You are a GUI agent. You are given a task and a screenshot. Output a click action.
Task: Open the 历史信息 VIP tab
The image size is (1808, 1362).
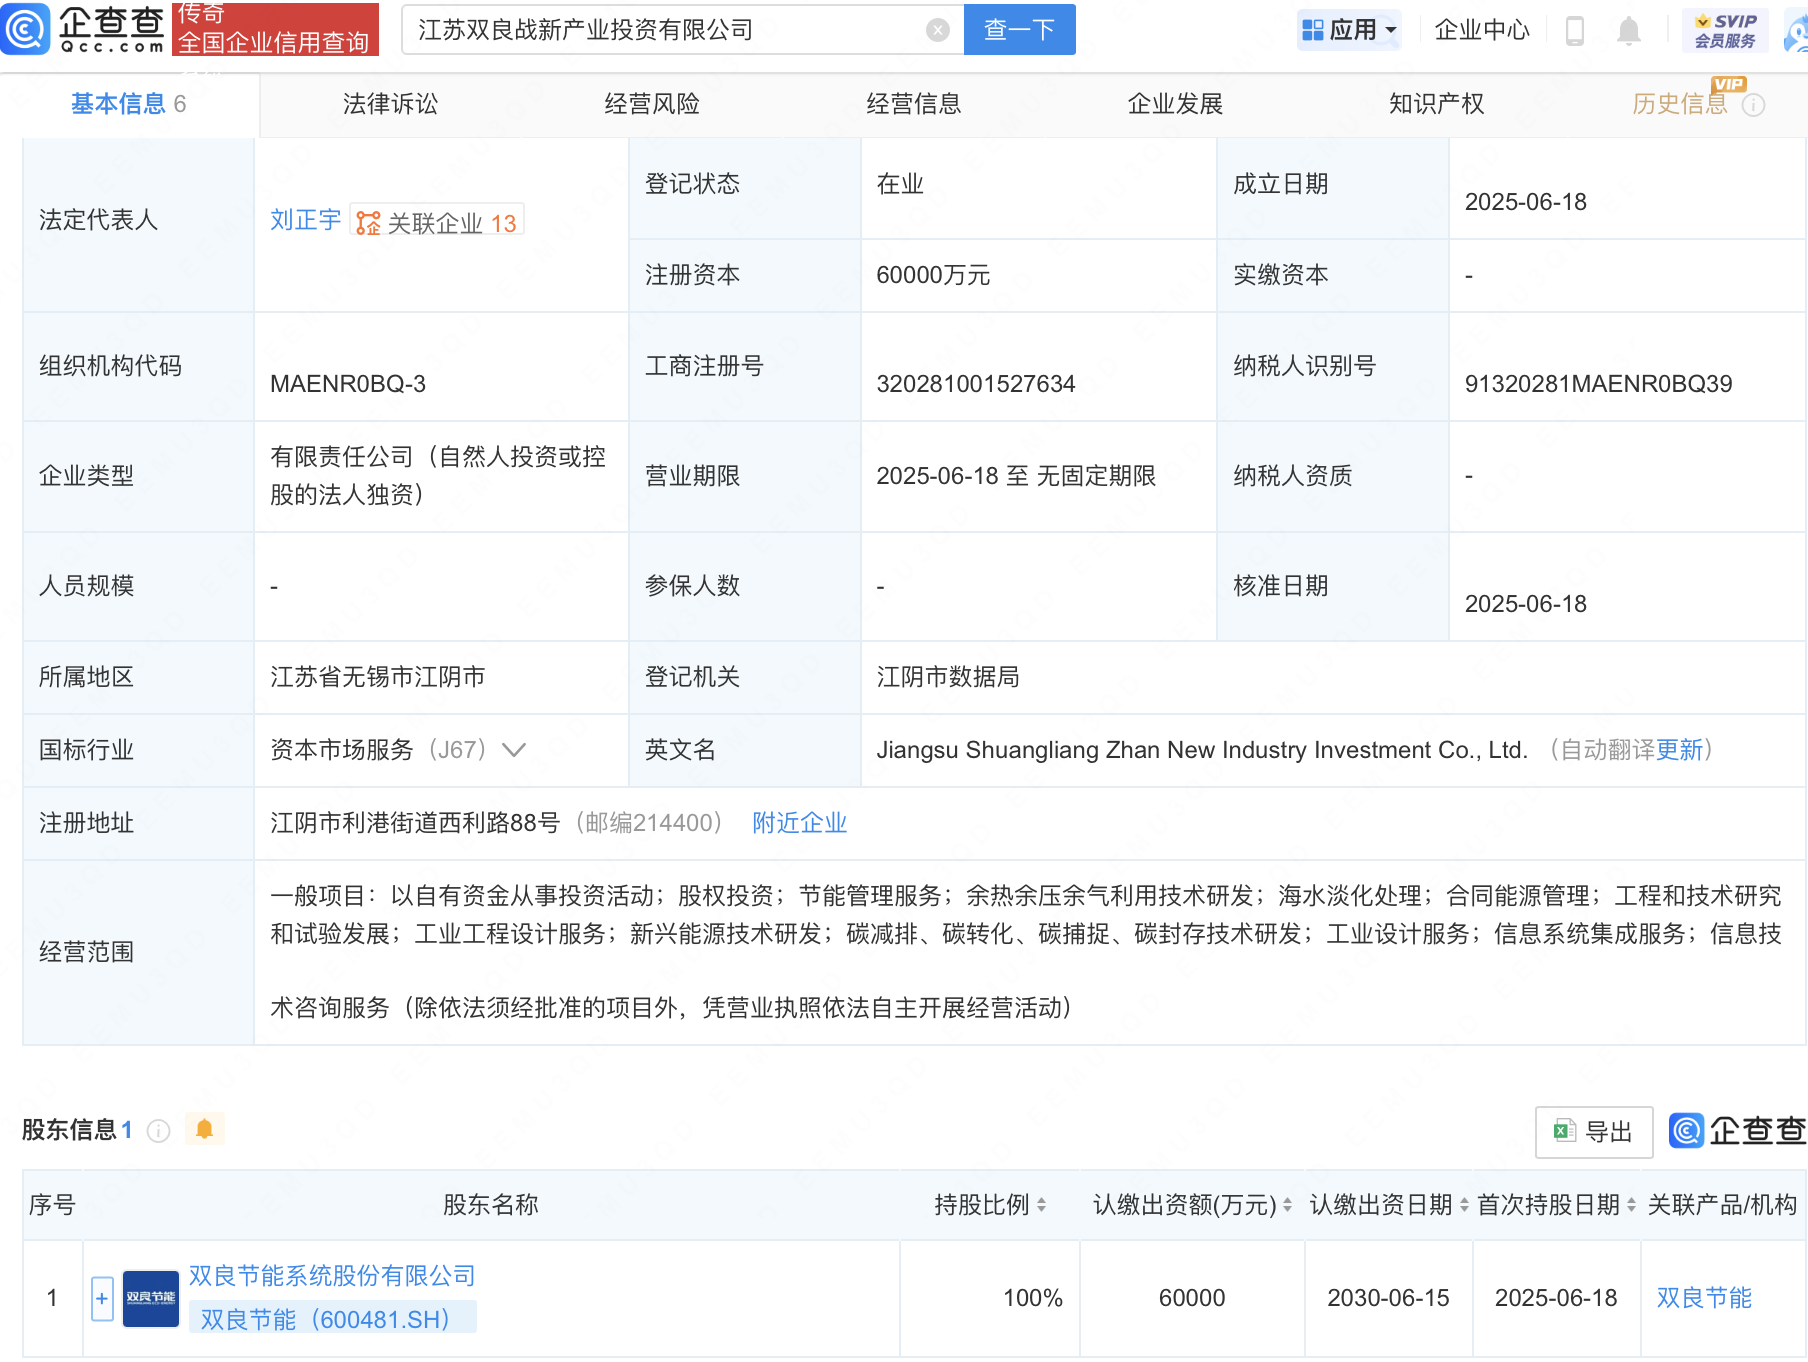coord(1680,104)
